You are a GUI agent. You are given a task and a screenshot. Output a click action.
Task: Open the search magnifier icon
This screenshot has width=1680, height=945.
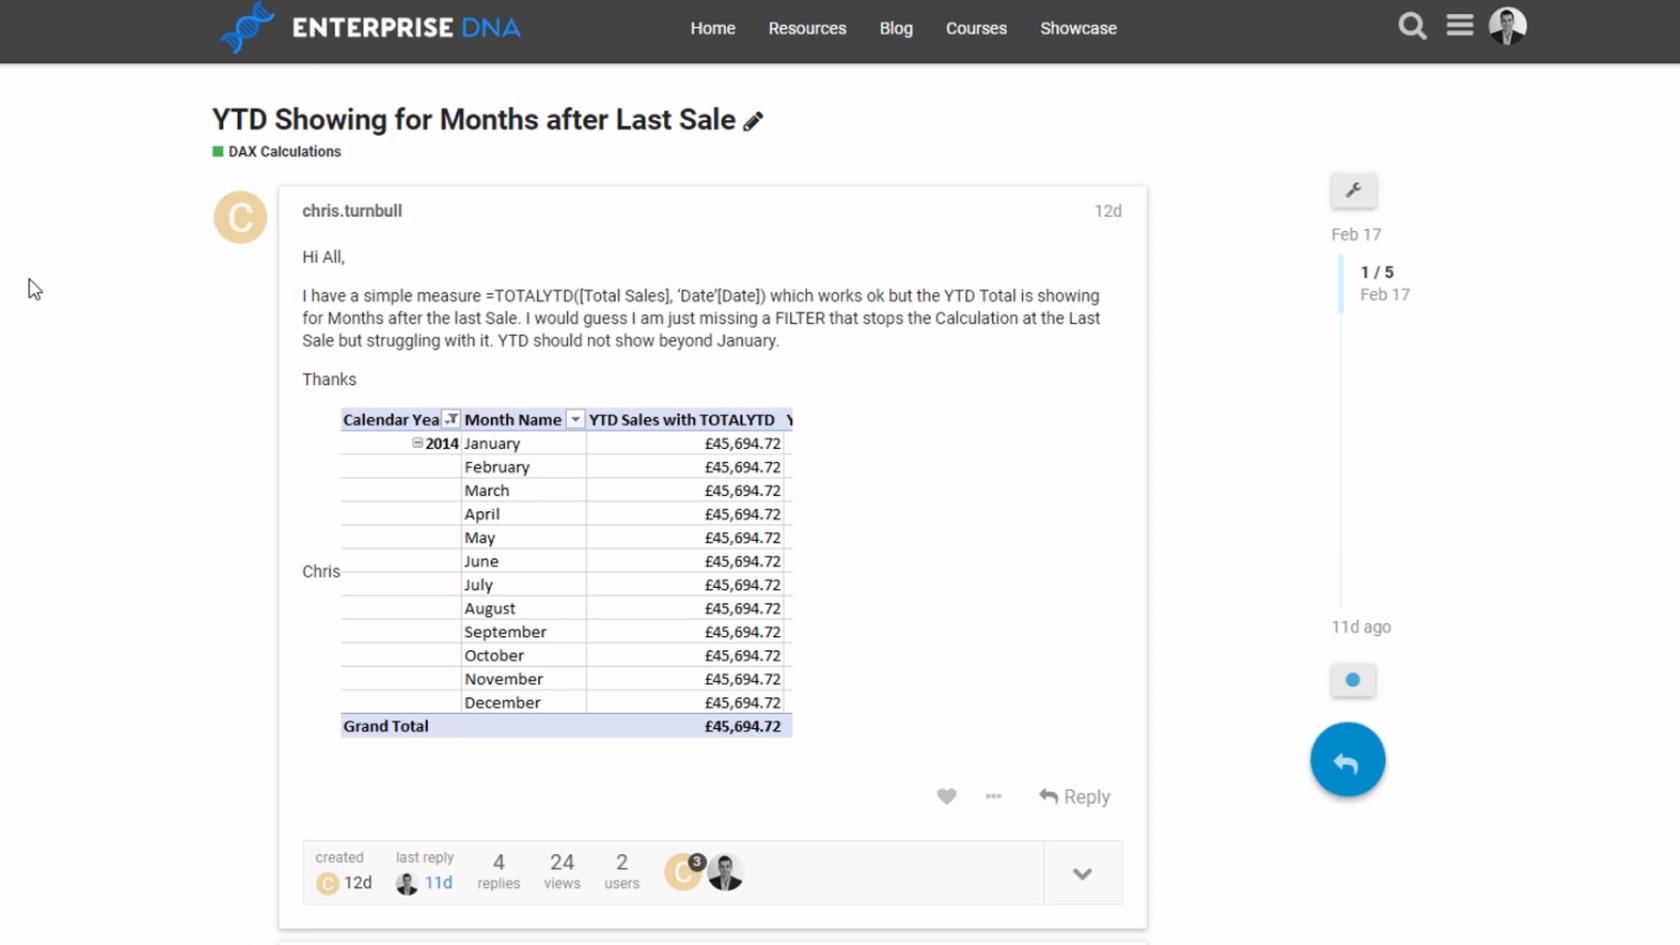1412,26
